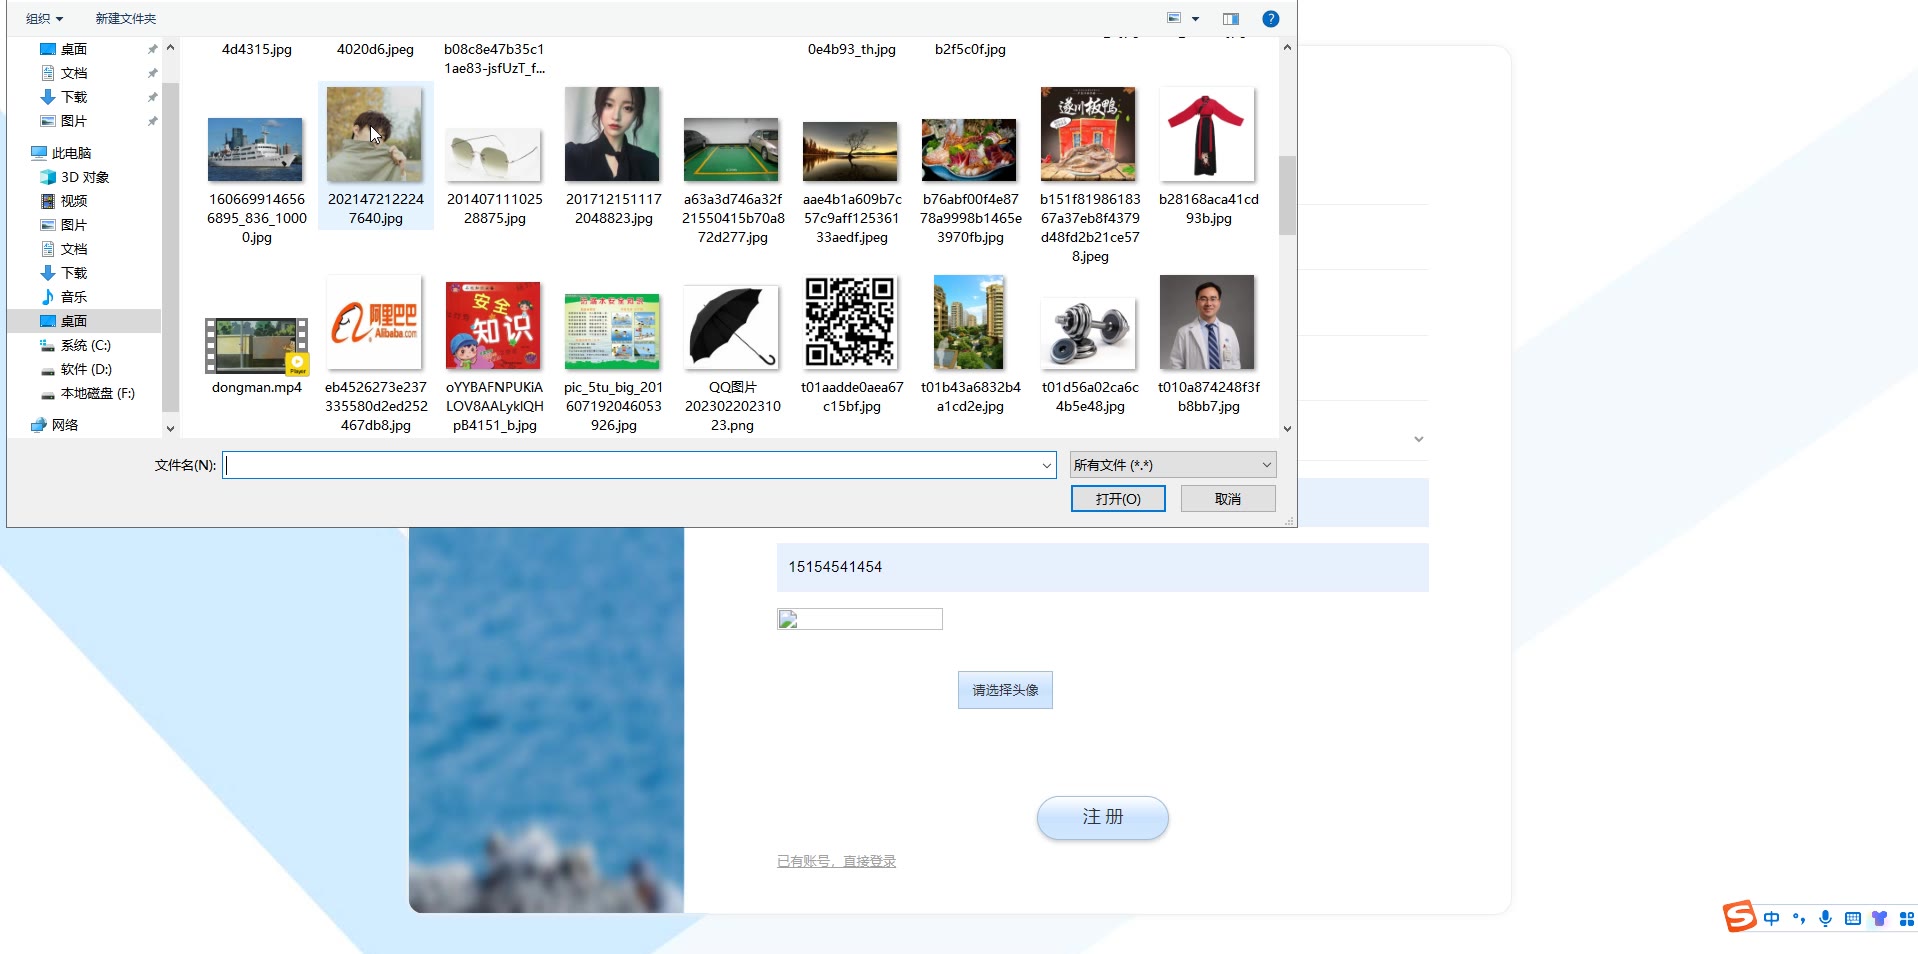The width and height of the screenshot is (1918, 954).
Task: Click the 请选择头像 button on the page
Action: click(x=1005, y=690)
